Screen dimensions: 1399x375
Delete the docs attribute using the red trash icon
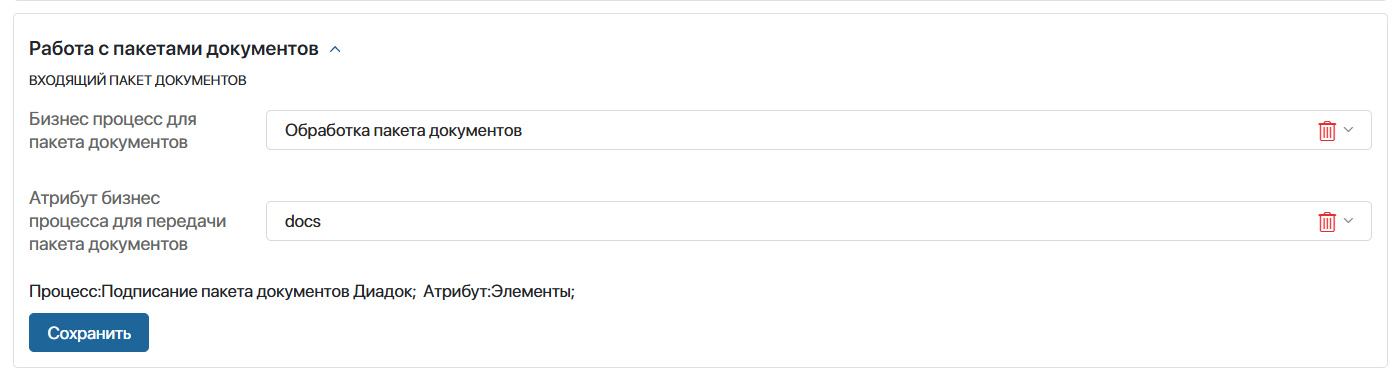[x=1327, y=222]
